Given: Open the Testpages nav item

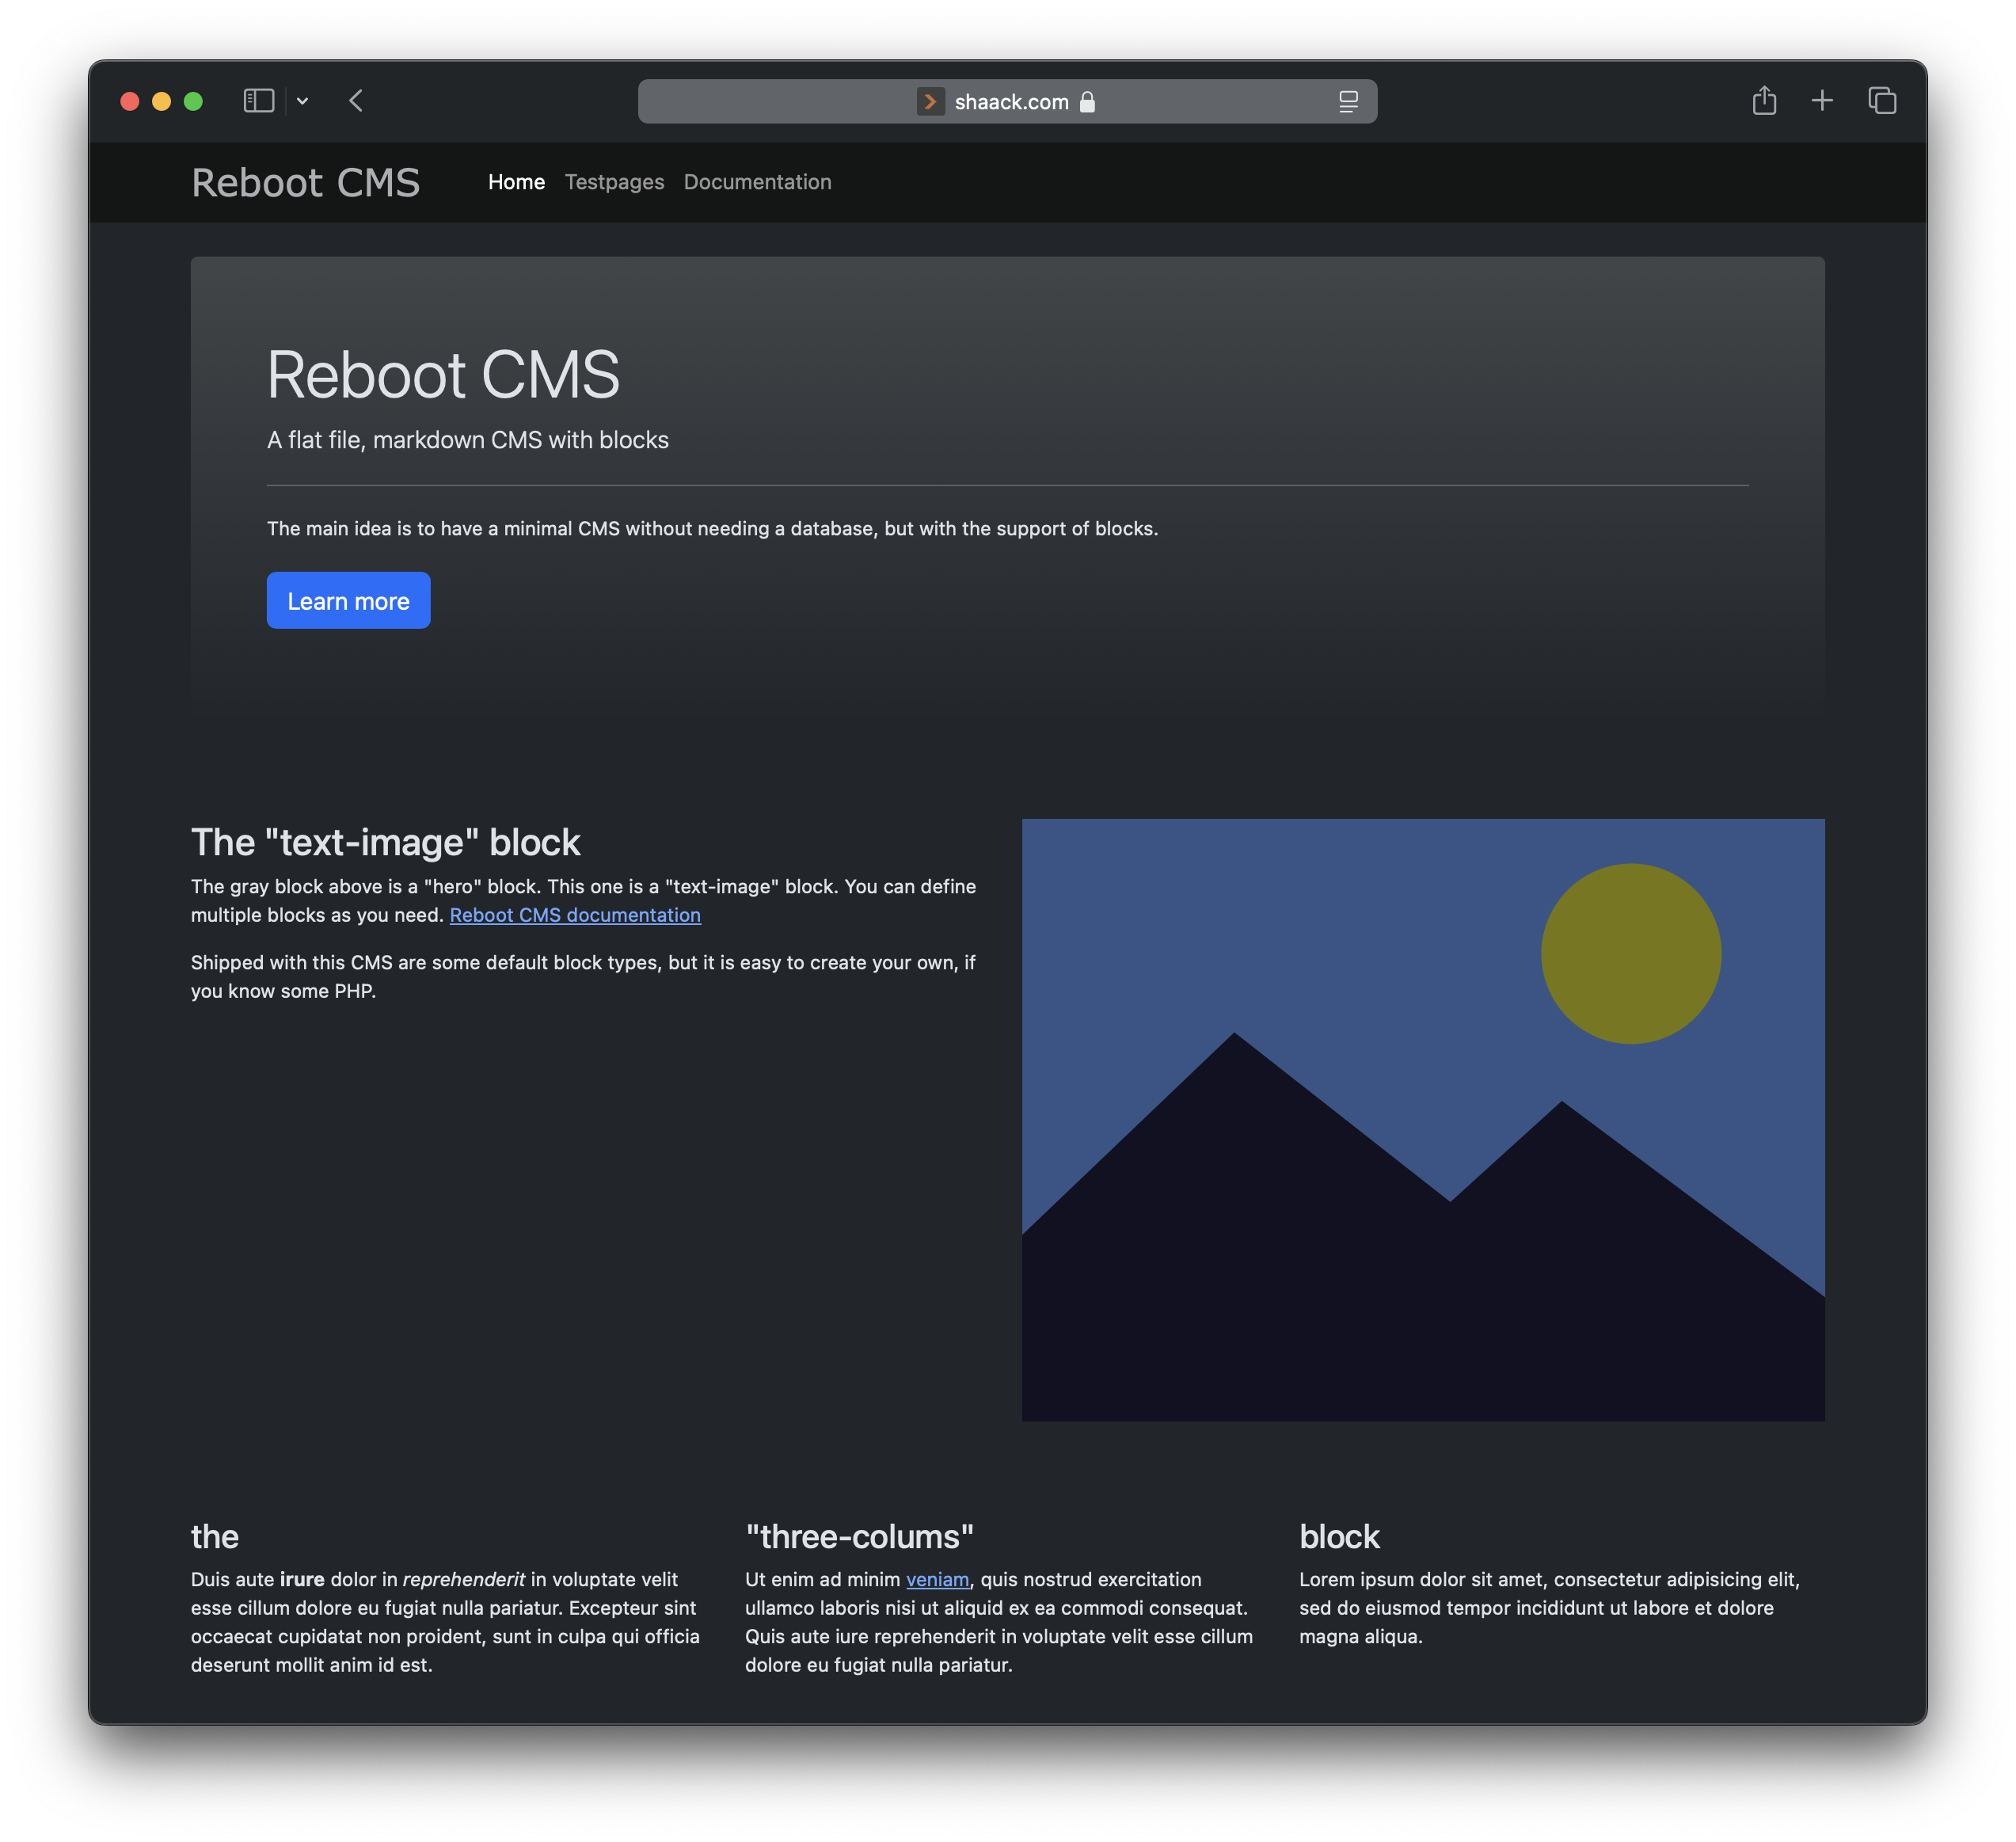Looking at the screenshot, I should [x=614, y=182].
